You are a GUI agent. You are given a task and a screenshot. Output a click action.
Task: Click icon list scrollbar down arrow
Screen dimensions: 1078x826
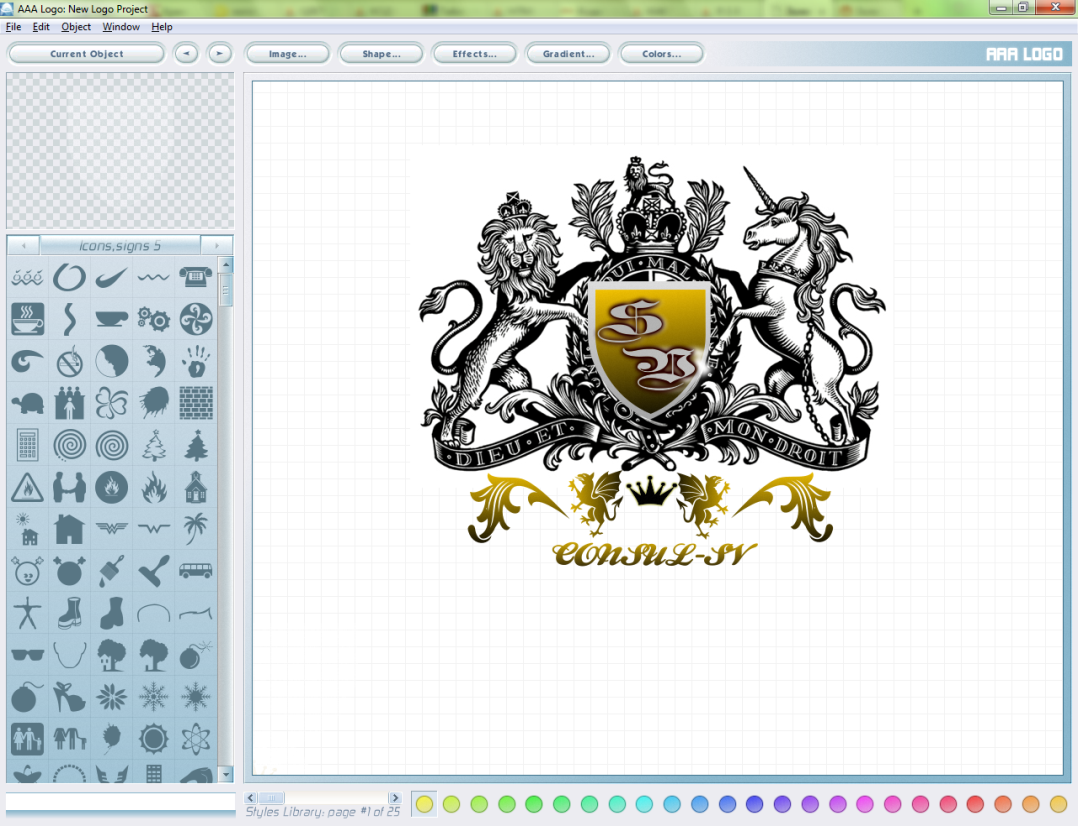pyautogui.click(x=226, y=774)
